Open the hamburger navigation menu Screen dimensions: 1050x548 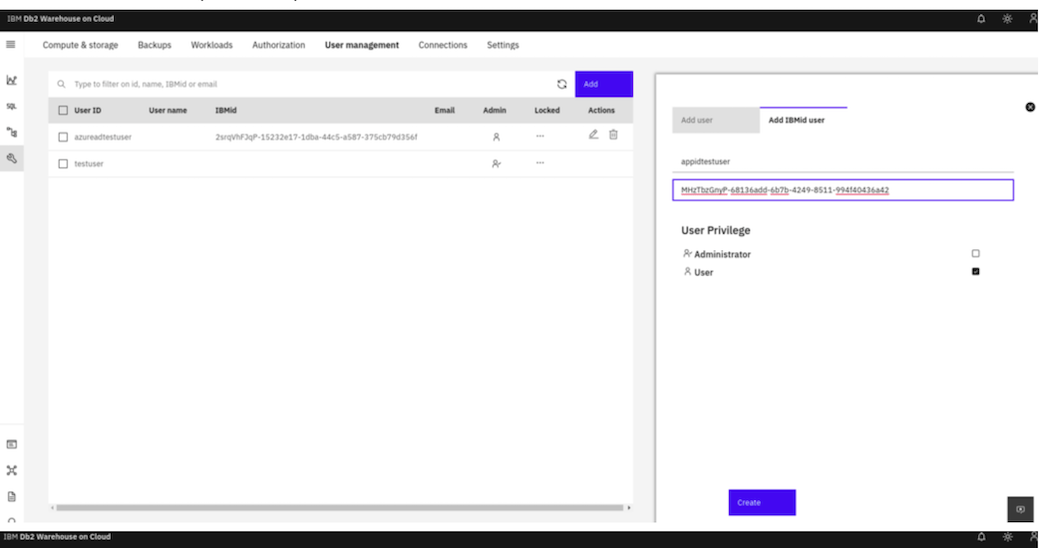pos(11,45)
